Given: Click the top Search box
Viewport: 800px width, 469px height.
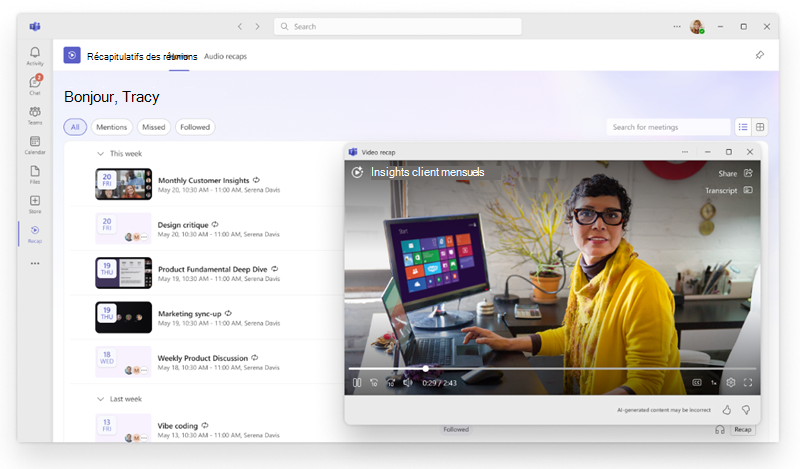Looking at the screenshot, I should 397,27.
